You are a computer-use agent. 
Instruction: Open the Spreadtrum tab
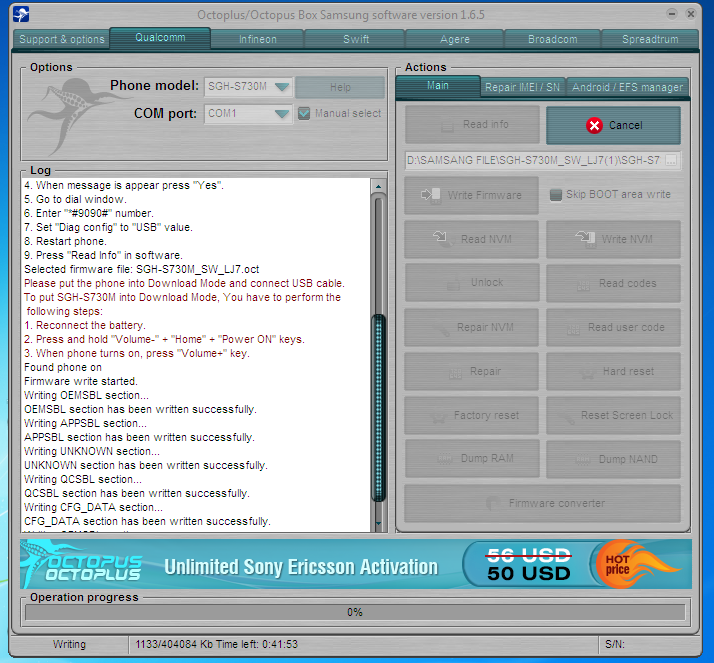click(650, 39)
